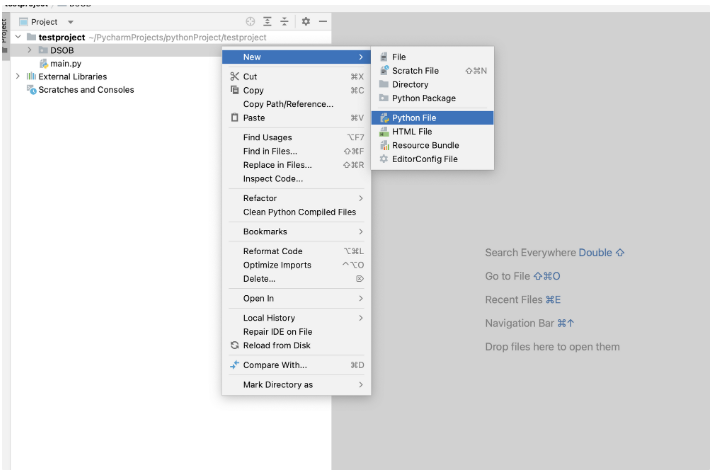Click the compare arrows icon beside Compare With
Viewport: 711px width, 475px height.
point(234,365)
